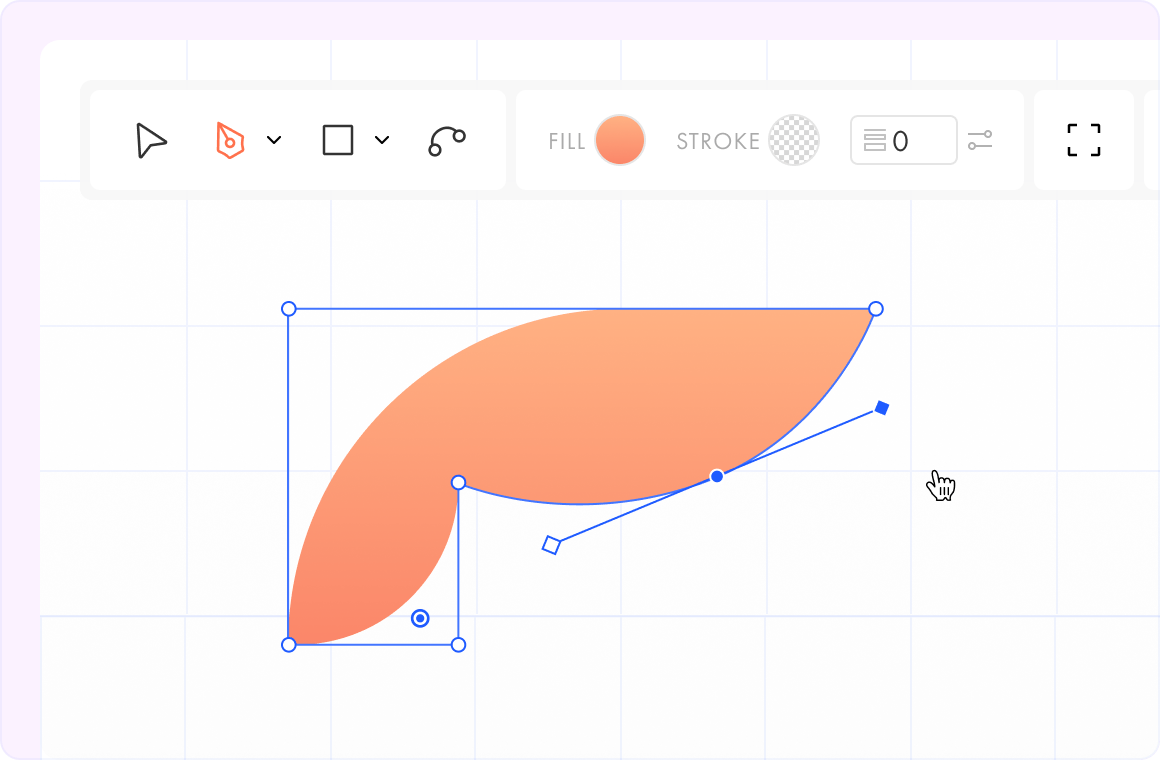
Task: Select the filled anchor on the curve
Action: click(x=717, y=476)
